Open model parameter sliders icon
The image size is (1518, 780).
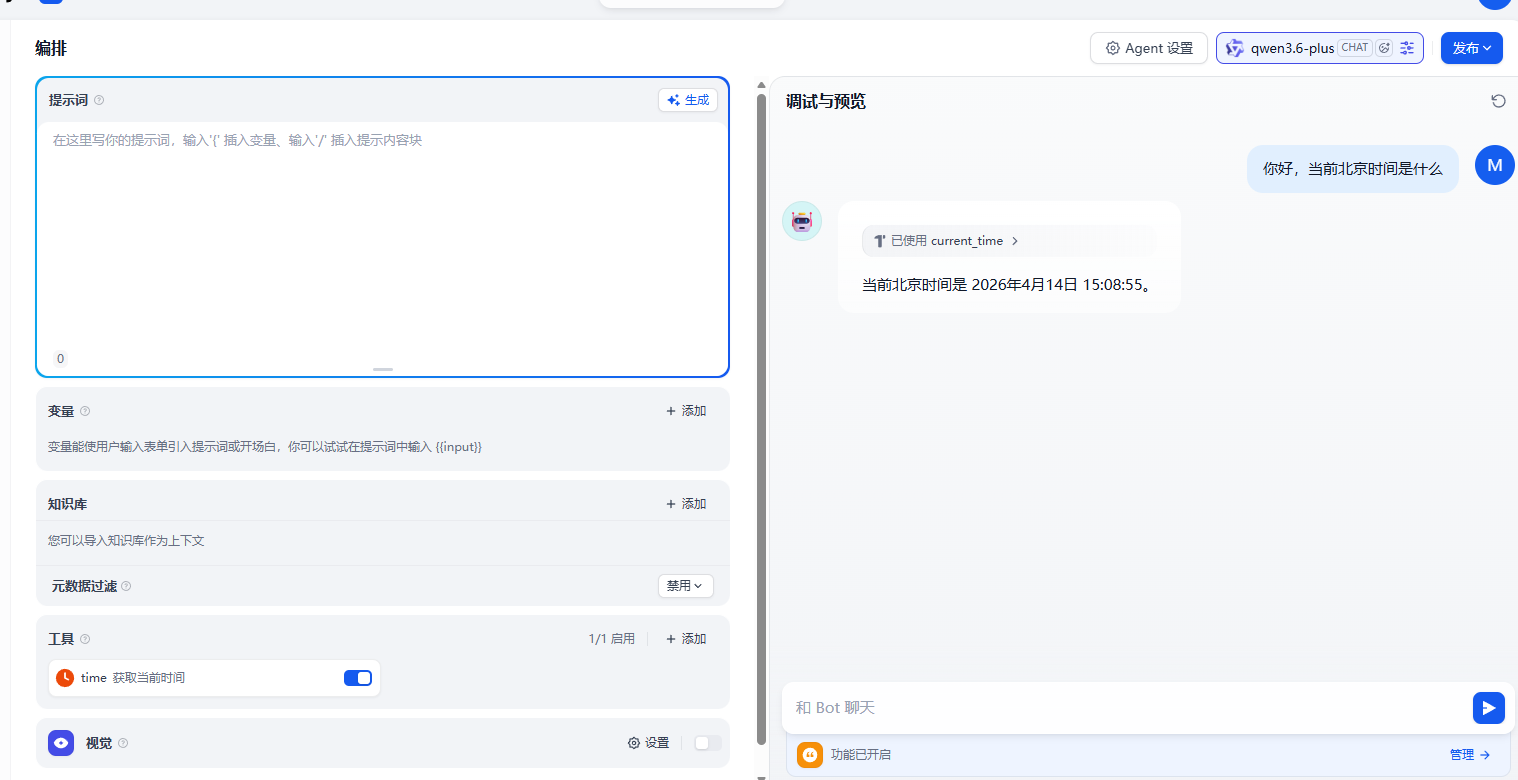point(1408,48)
